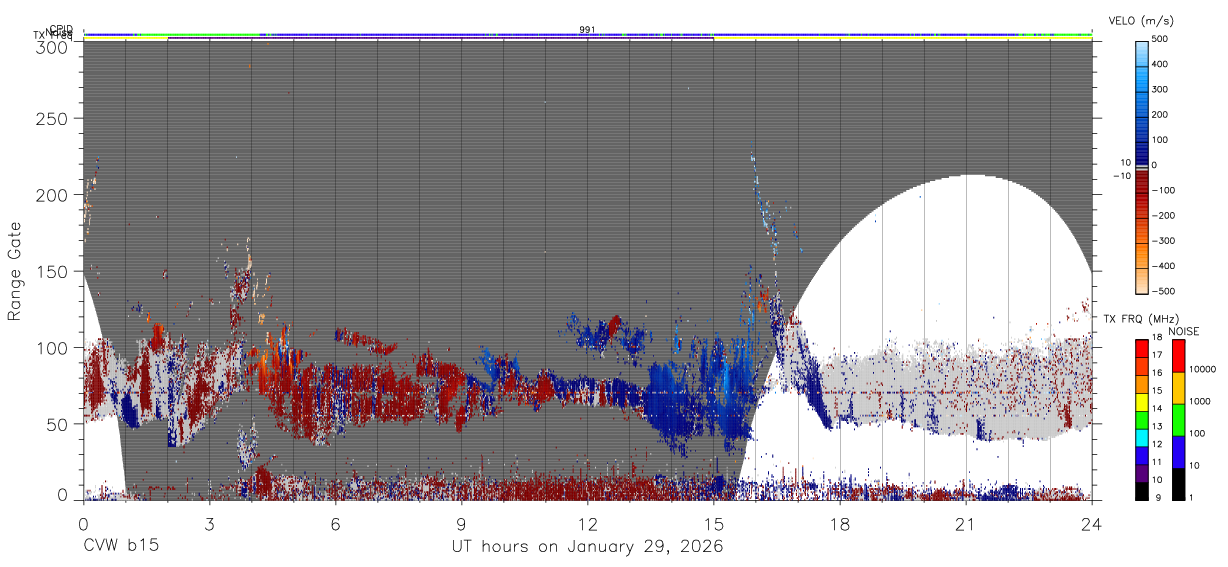Select the 3 tick on the UT hours axis
The width and height of the screenshot is (1228, 567).
209,523
